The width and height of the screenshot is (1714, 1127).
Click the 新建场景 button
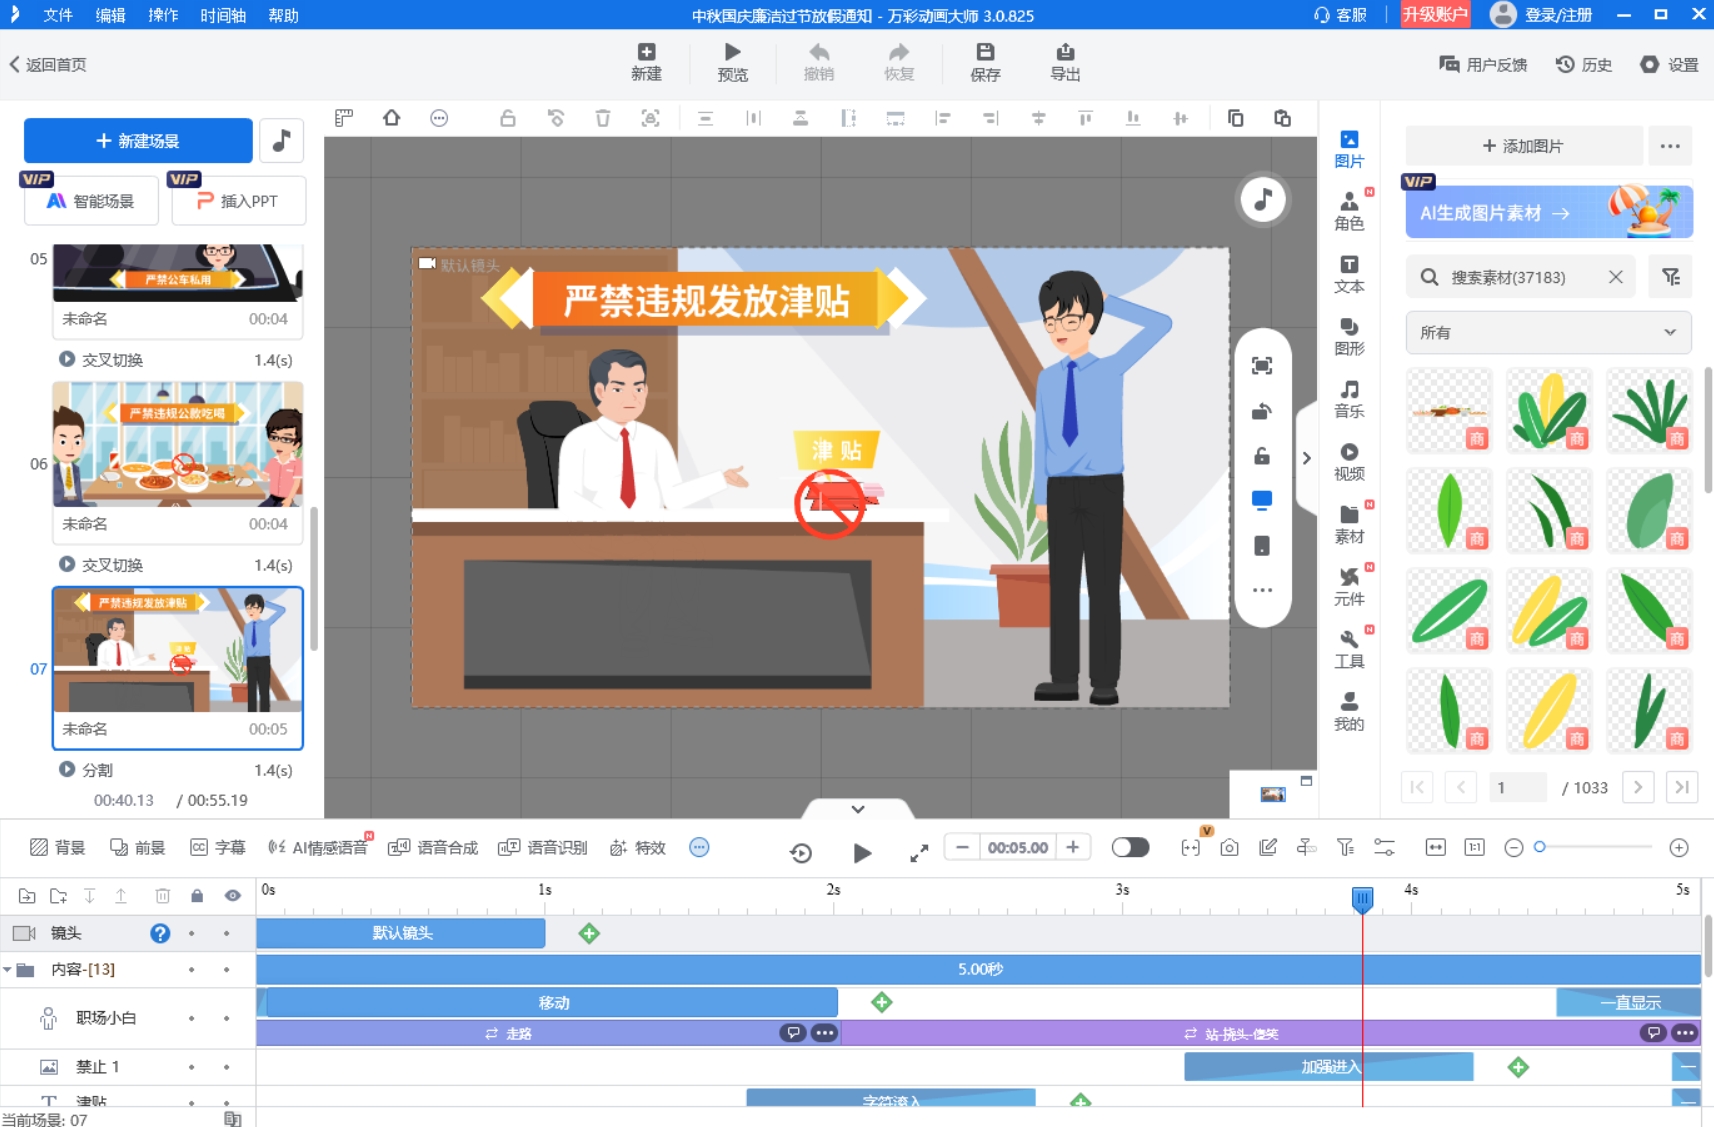[x=138, y=141]
